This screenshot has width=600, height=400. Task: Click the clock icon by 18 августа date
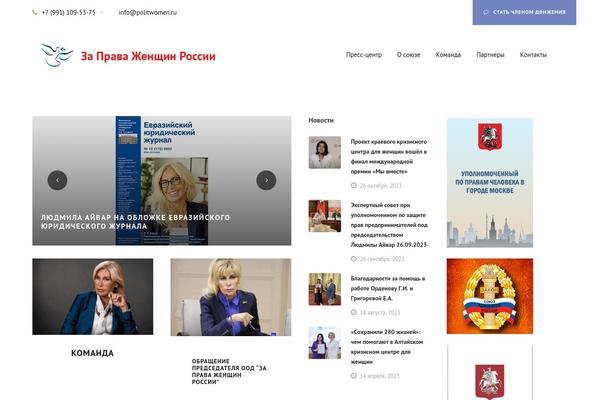point(354,313)
